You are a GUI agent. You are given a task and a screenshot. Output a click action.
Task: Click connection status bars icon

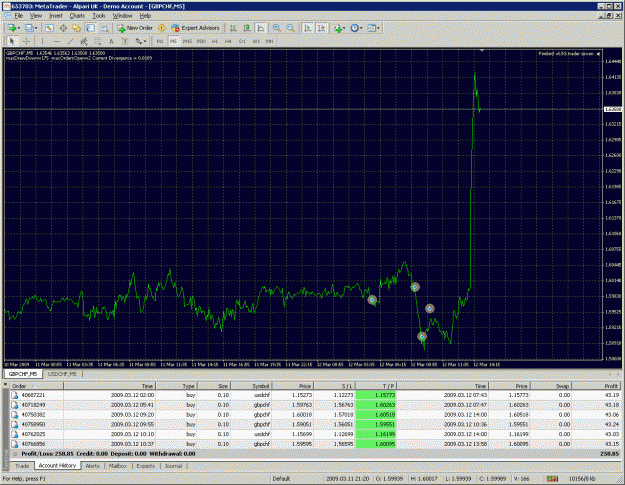pyautogui.click(x=552, y=479)
